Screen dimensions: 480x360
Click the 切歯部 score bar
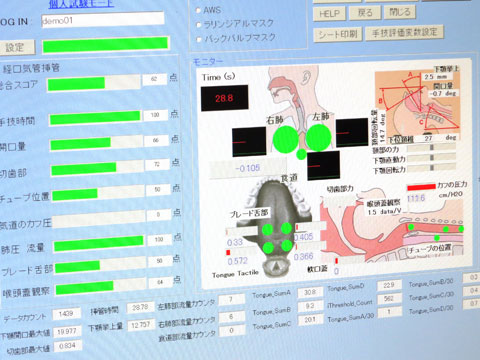98,168
